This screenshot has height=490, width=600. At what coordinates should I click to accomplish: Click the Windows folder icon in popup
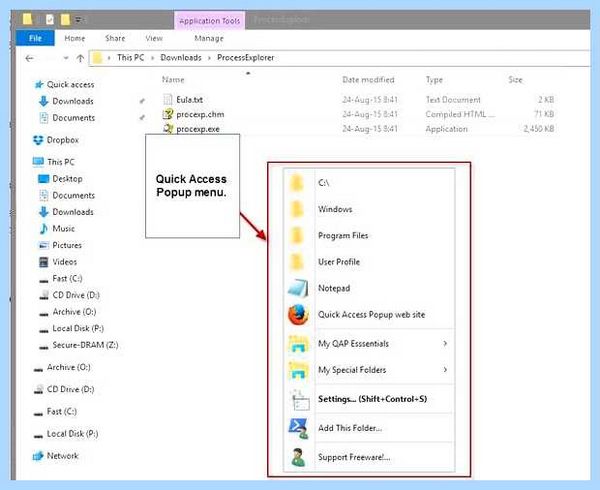pyautogui.click(x=297, y=209)
